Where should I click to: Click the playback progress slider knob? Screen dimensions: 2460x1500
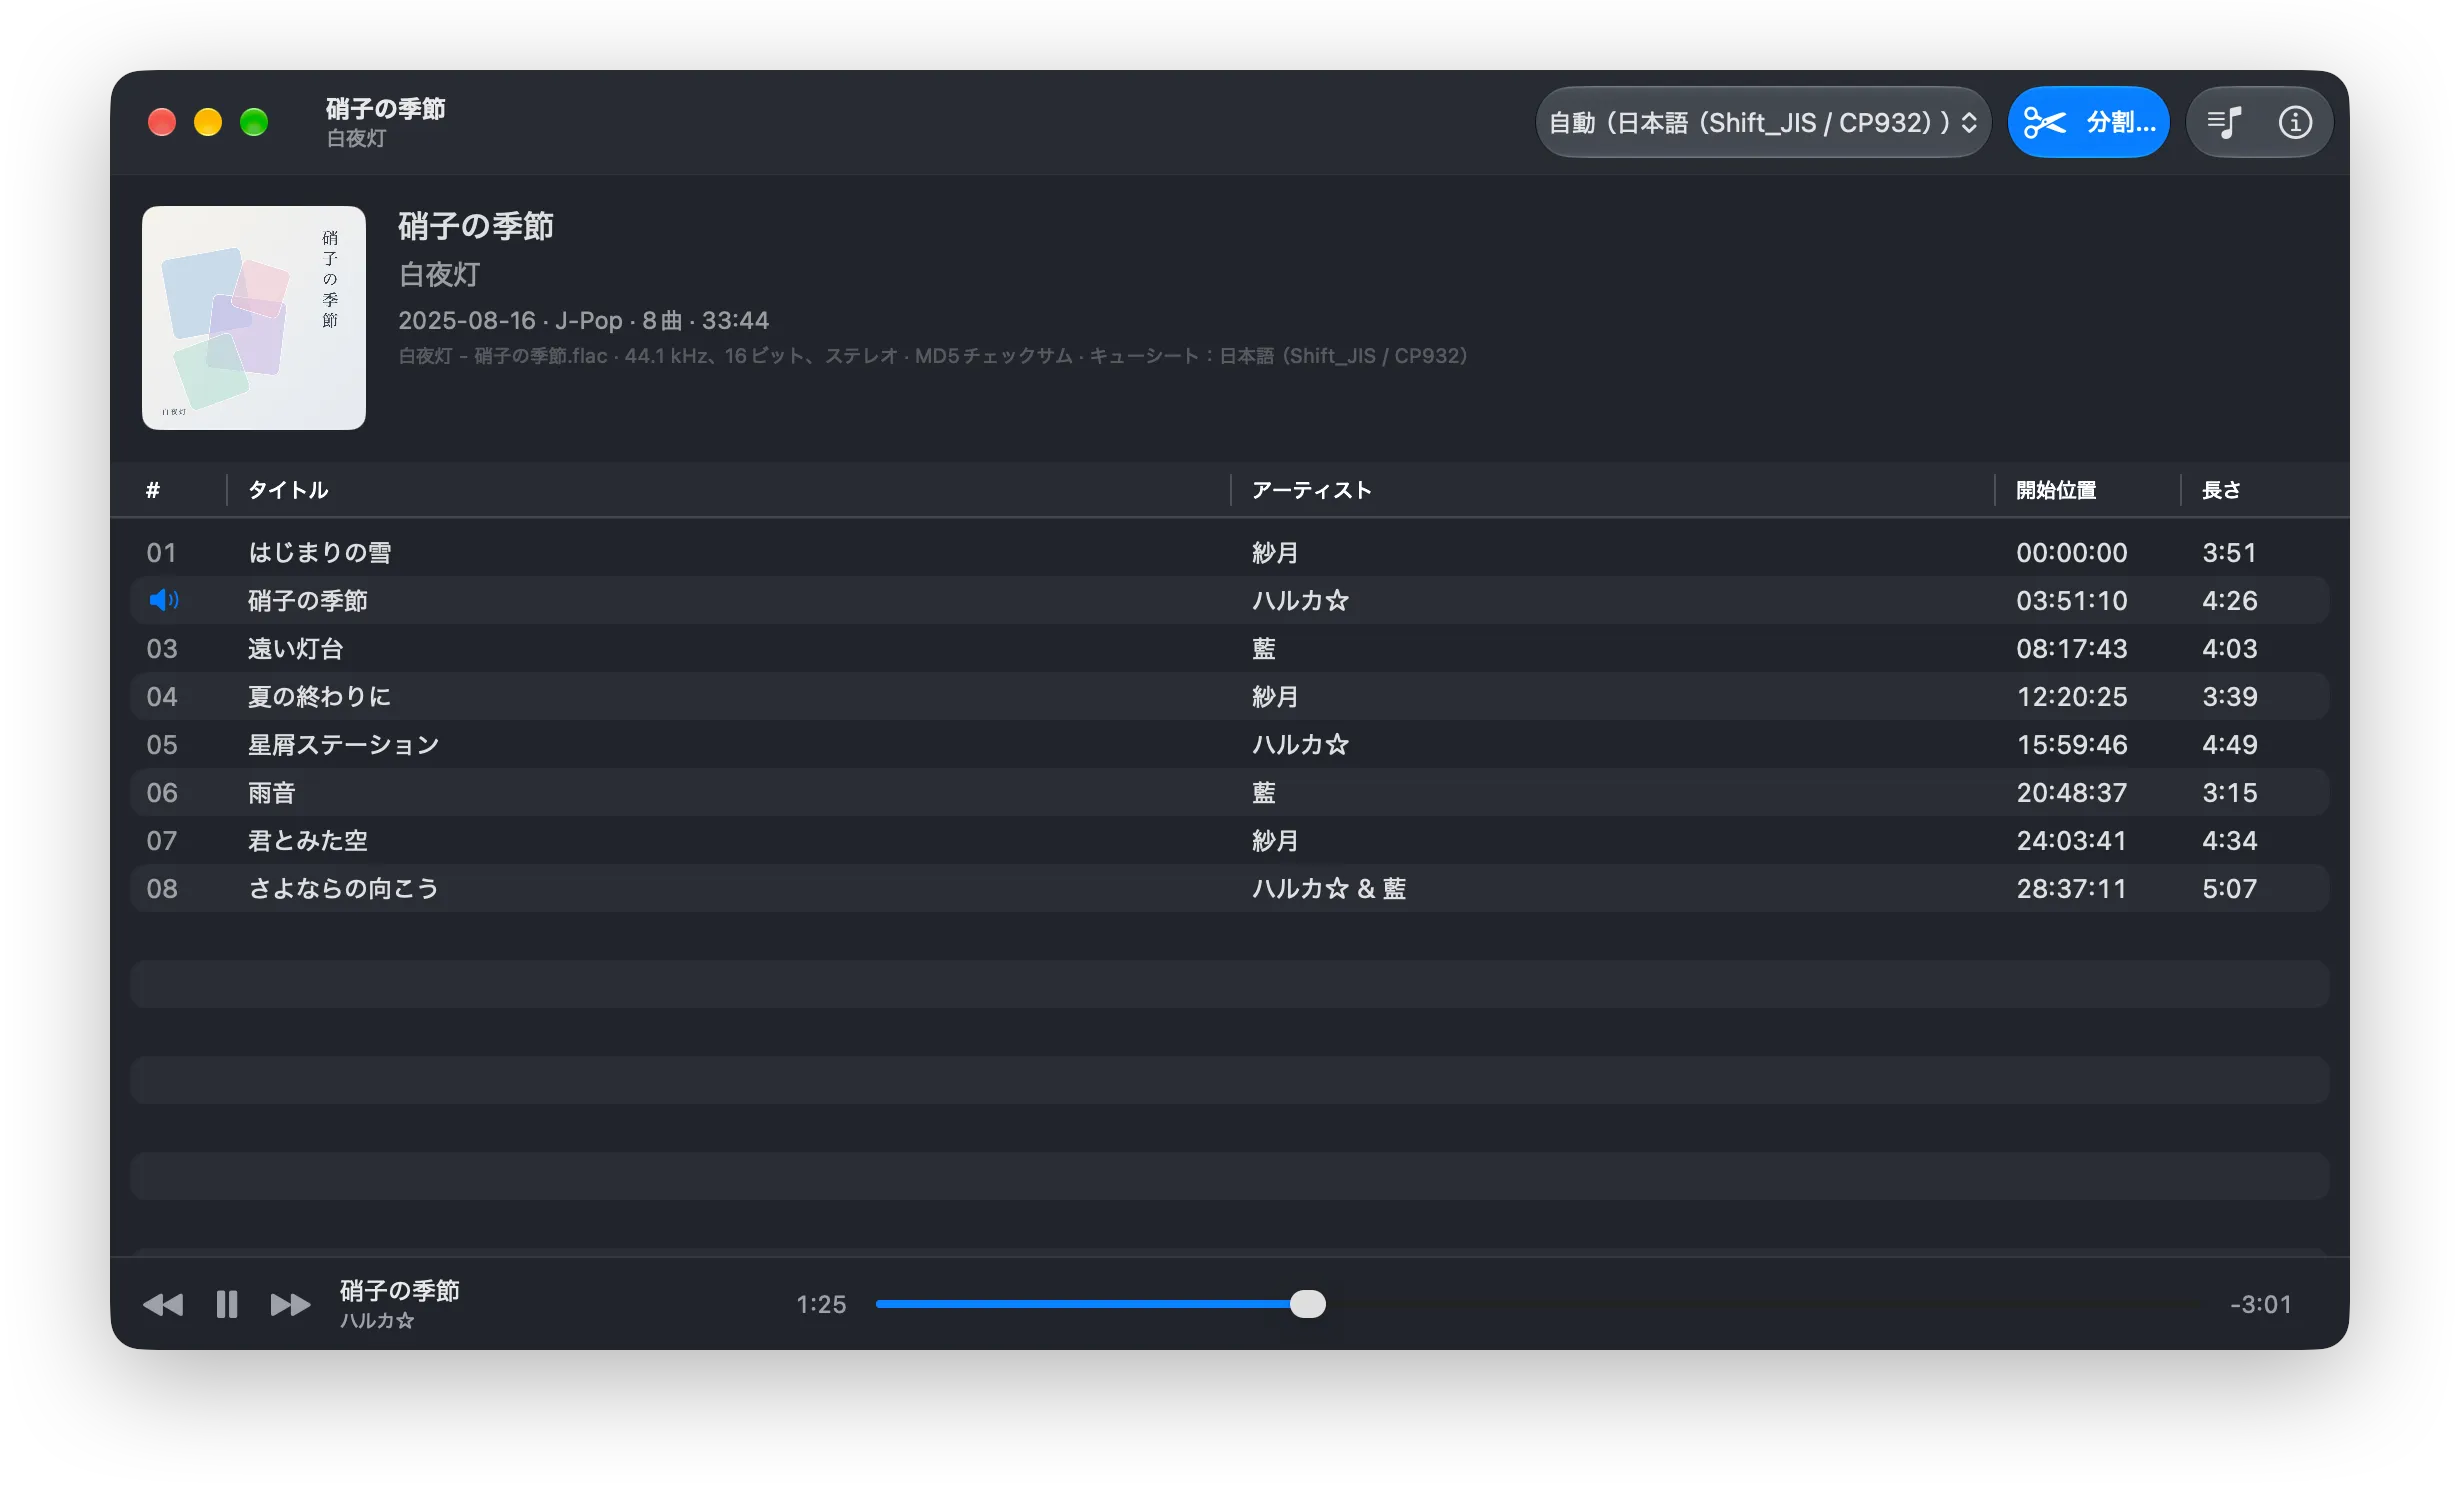click(x=1307, y=1304)
